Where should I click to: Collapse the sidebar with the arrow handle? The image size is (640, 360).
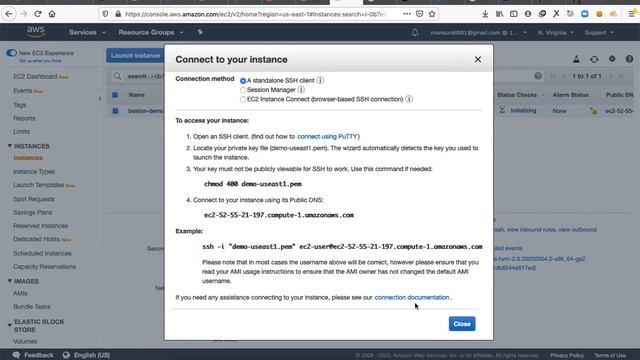[100, 98]
